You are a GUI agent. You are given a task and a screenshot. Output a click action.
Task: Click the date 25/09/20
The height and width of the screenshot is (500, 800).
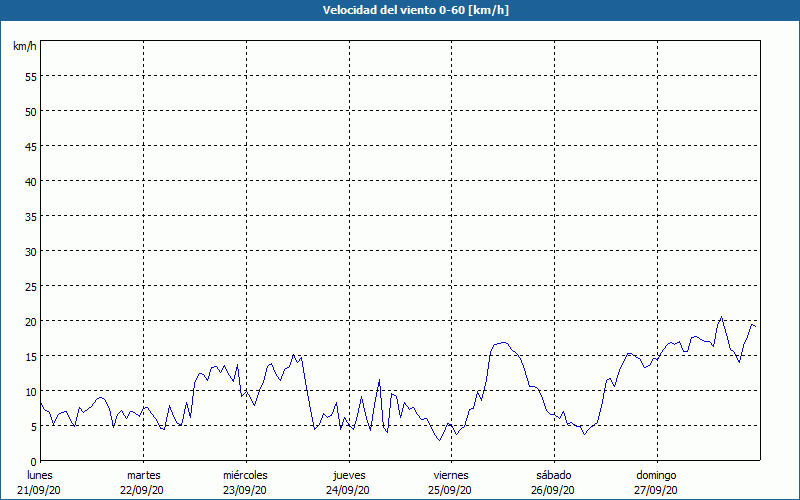[450, 490]
